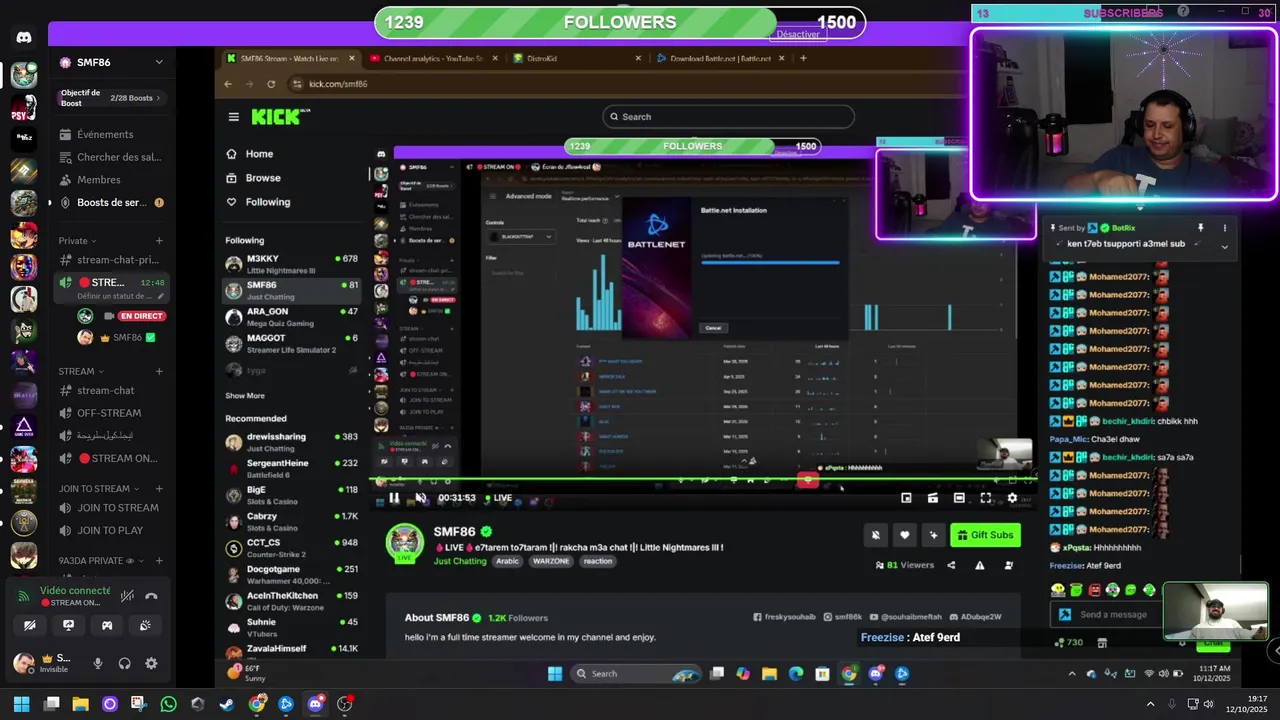
Task: Start a Discord activity
Action: tap(107, 625)
